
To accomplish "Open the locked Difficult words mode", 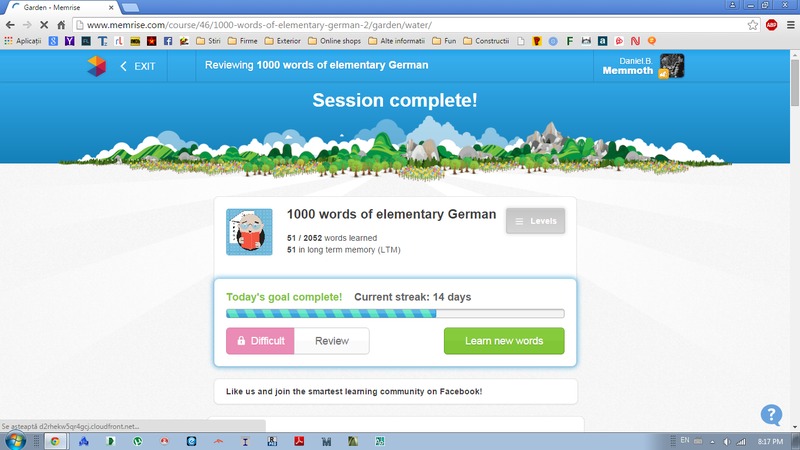I will pos(260,341).
